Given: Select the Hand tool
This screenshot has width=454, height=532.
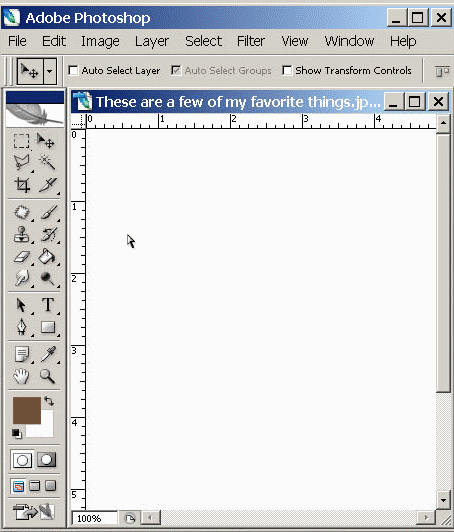Looking at the screenshot, I should (21, 376).
